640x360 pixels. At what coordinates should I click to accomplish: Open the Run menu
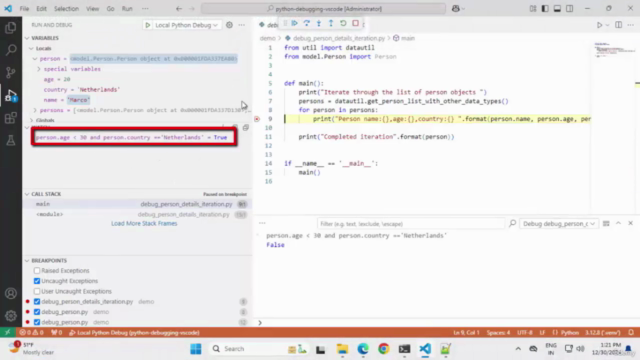pos(127,9)
